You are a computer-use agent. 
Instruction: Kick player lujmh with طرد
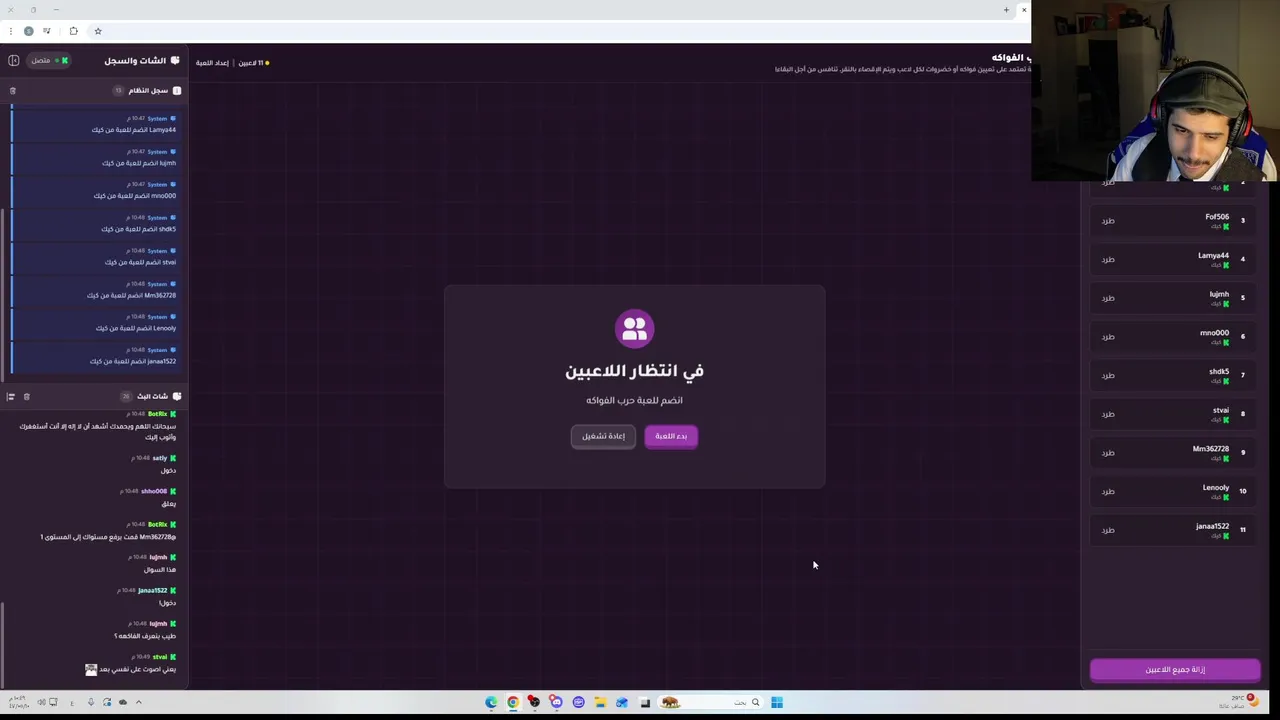pos(1108,298)
